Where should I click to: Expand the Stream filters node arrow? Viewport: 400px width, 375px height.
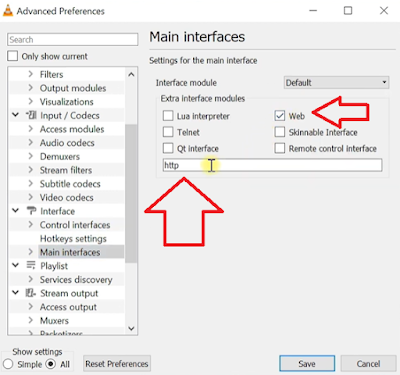pos(31,170)
